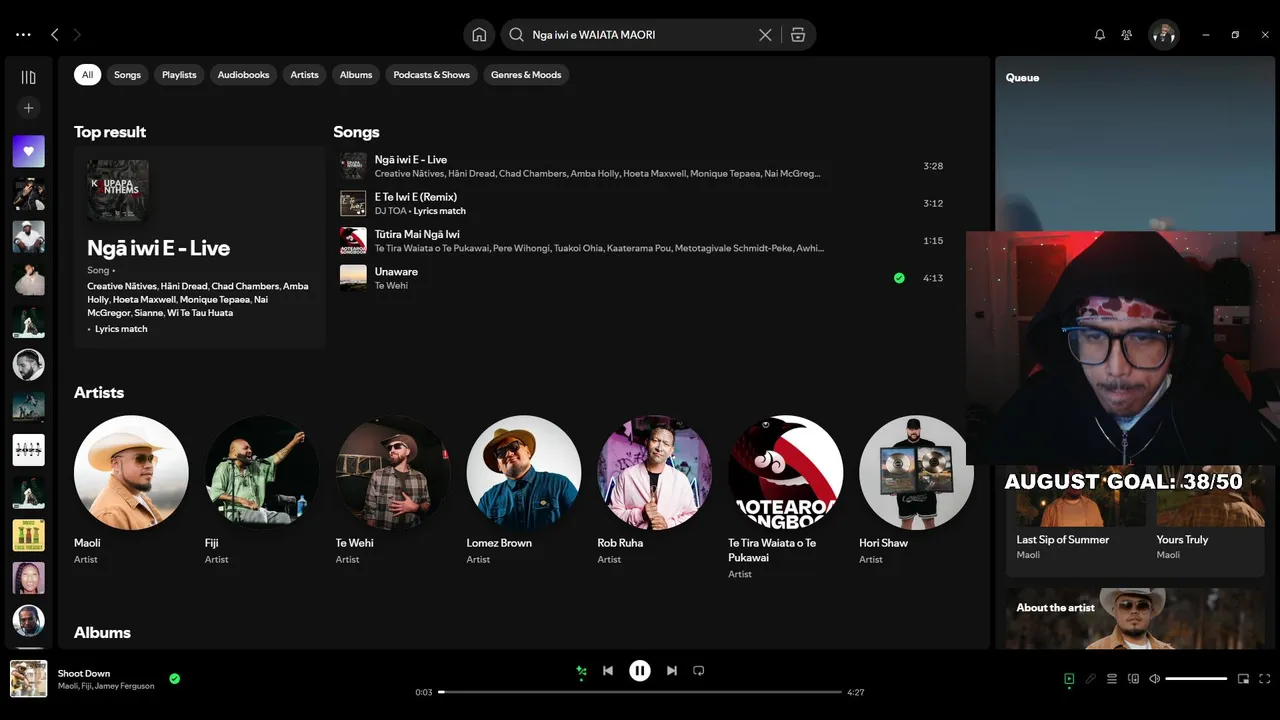Click Shoot Down now-playing title
The image size is (1280, 720).
point(84,673)
